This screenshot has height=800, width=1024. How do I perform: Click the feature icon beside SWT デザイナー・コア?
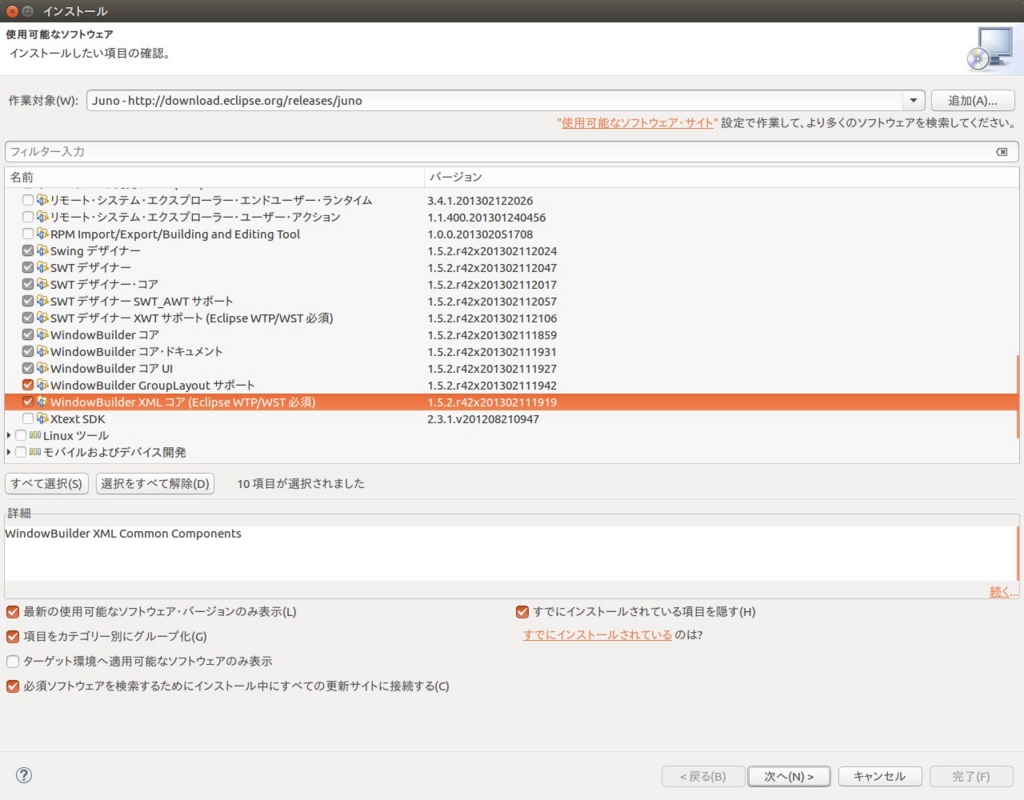(x=42, y=284)
